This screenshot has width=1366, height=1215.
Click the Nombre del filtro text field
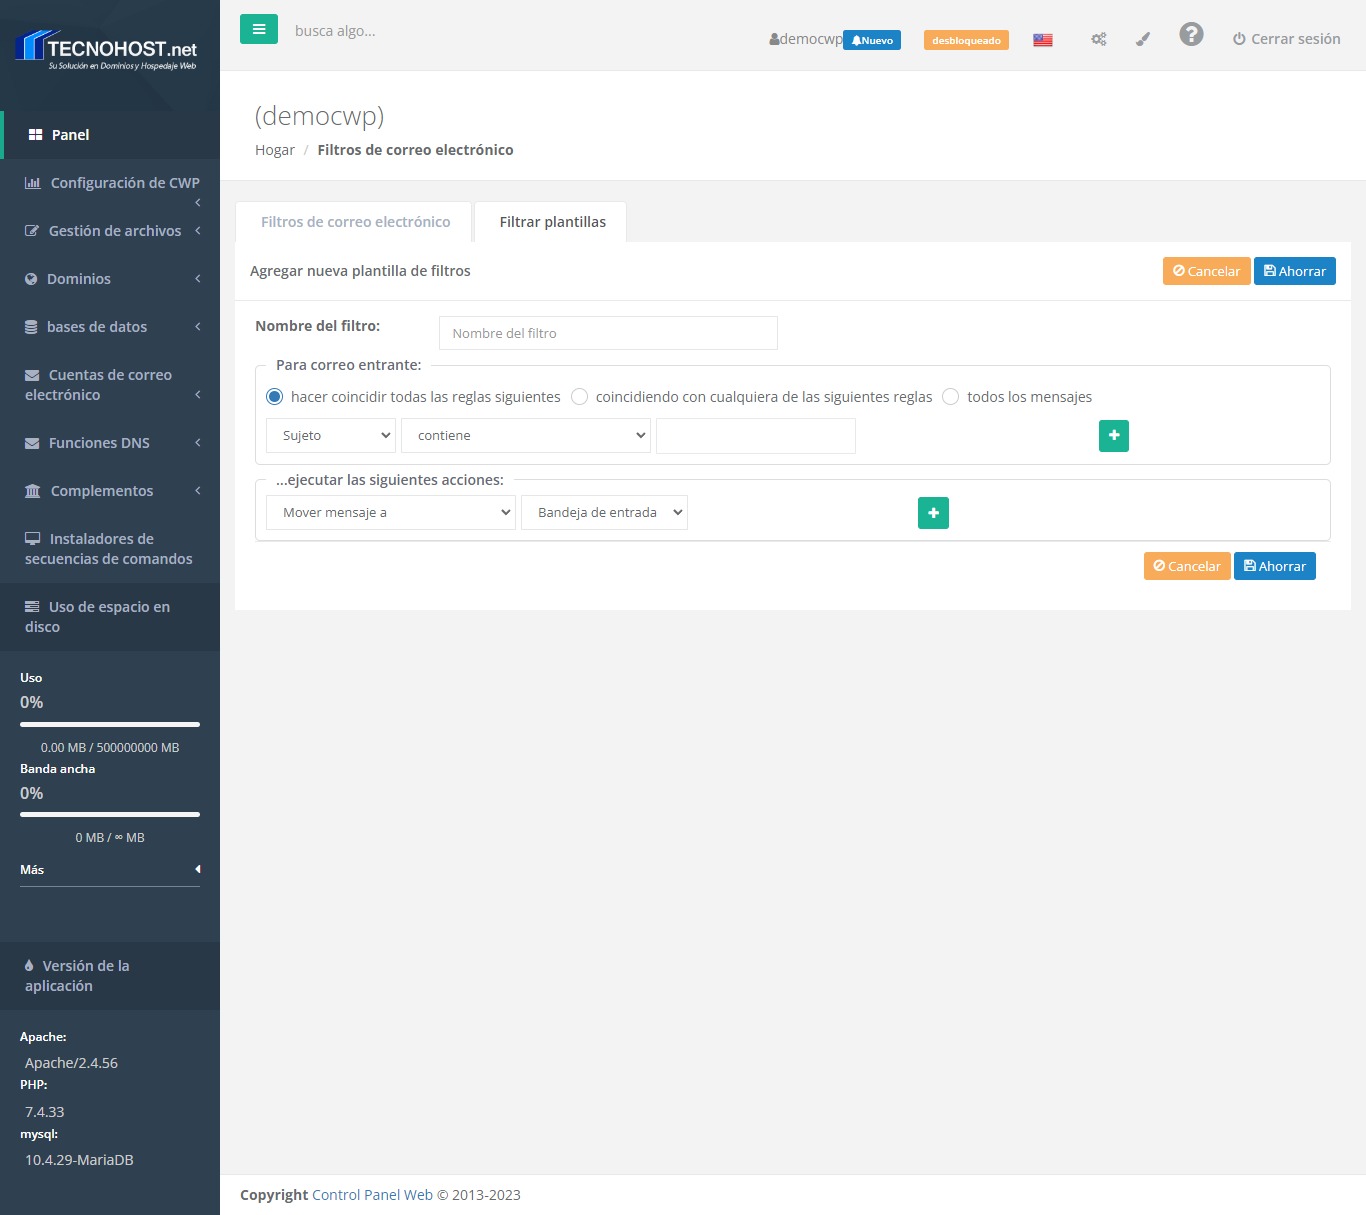pos(608,333)
